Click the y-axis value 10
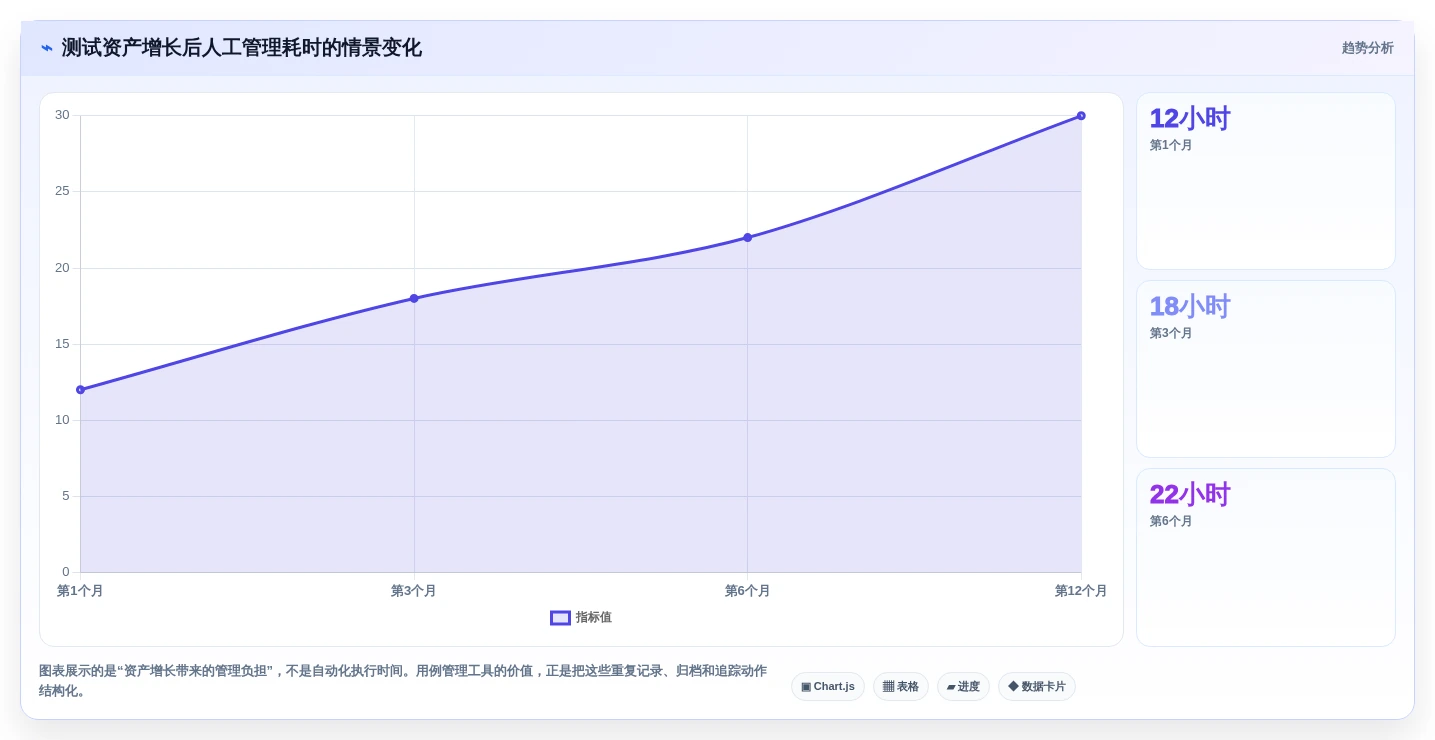Viewport: 1435px width, 740px height. click(x=62, y=420)
